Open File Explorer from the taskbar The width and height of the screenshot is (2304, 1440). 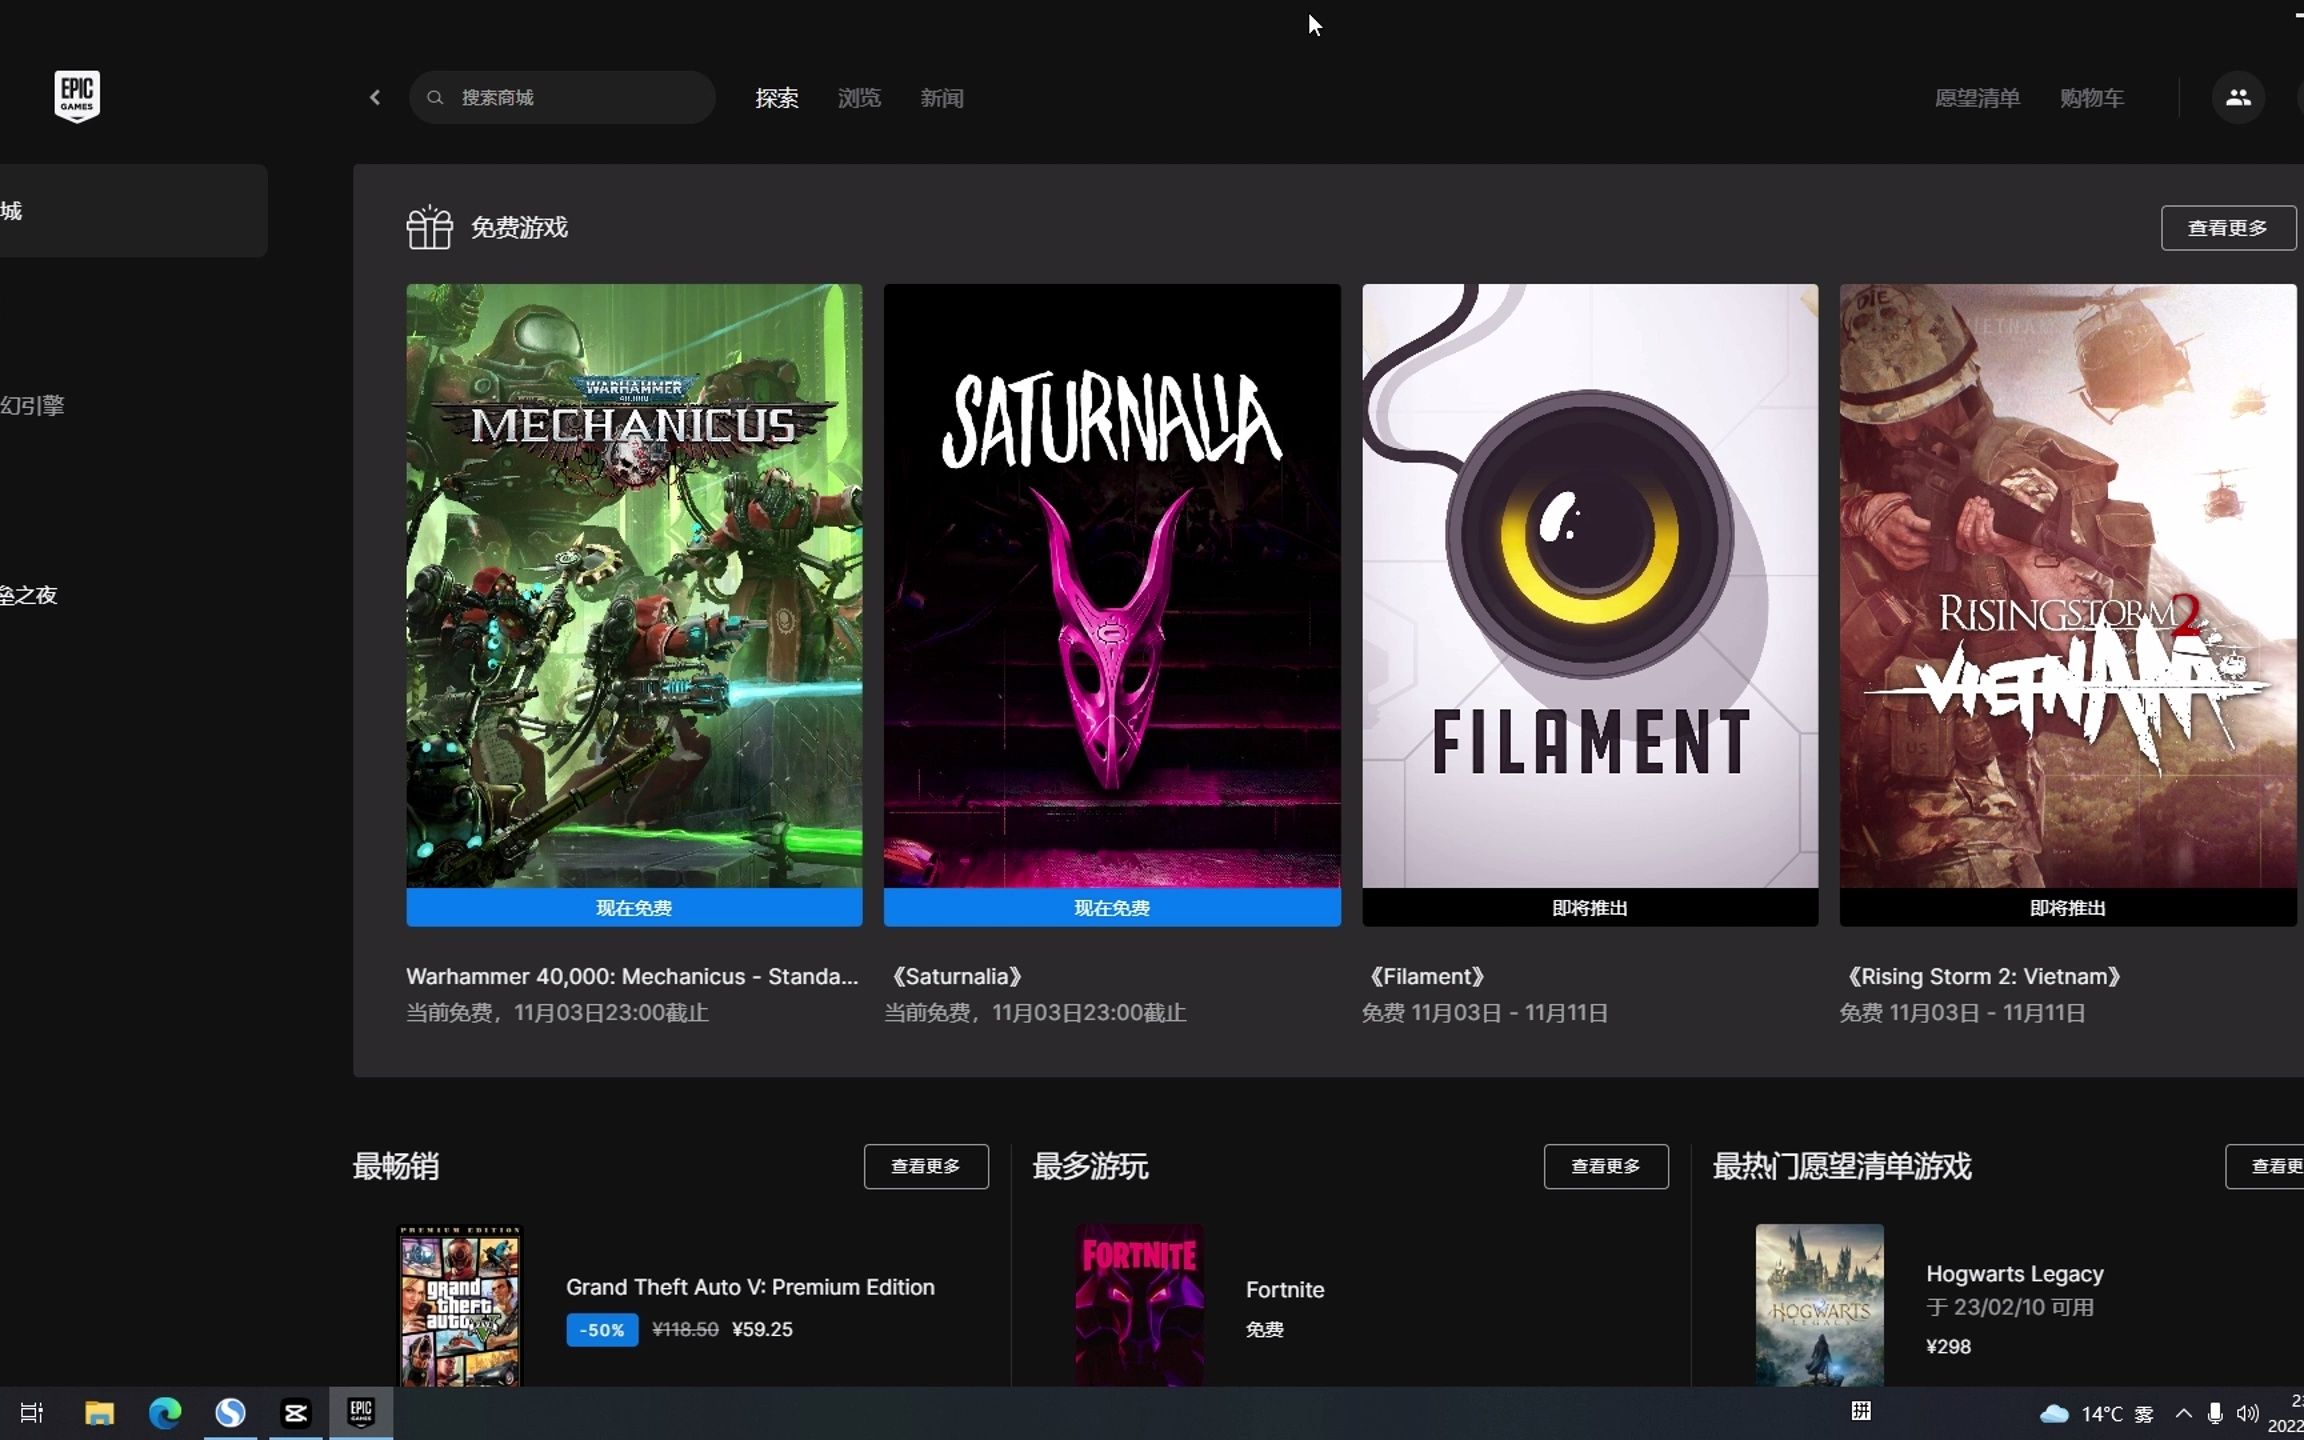point(99,1413)
